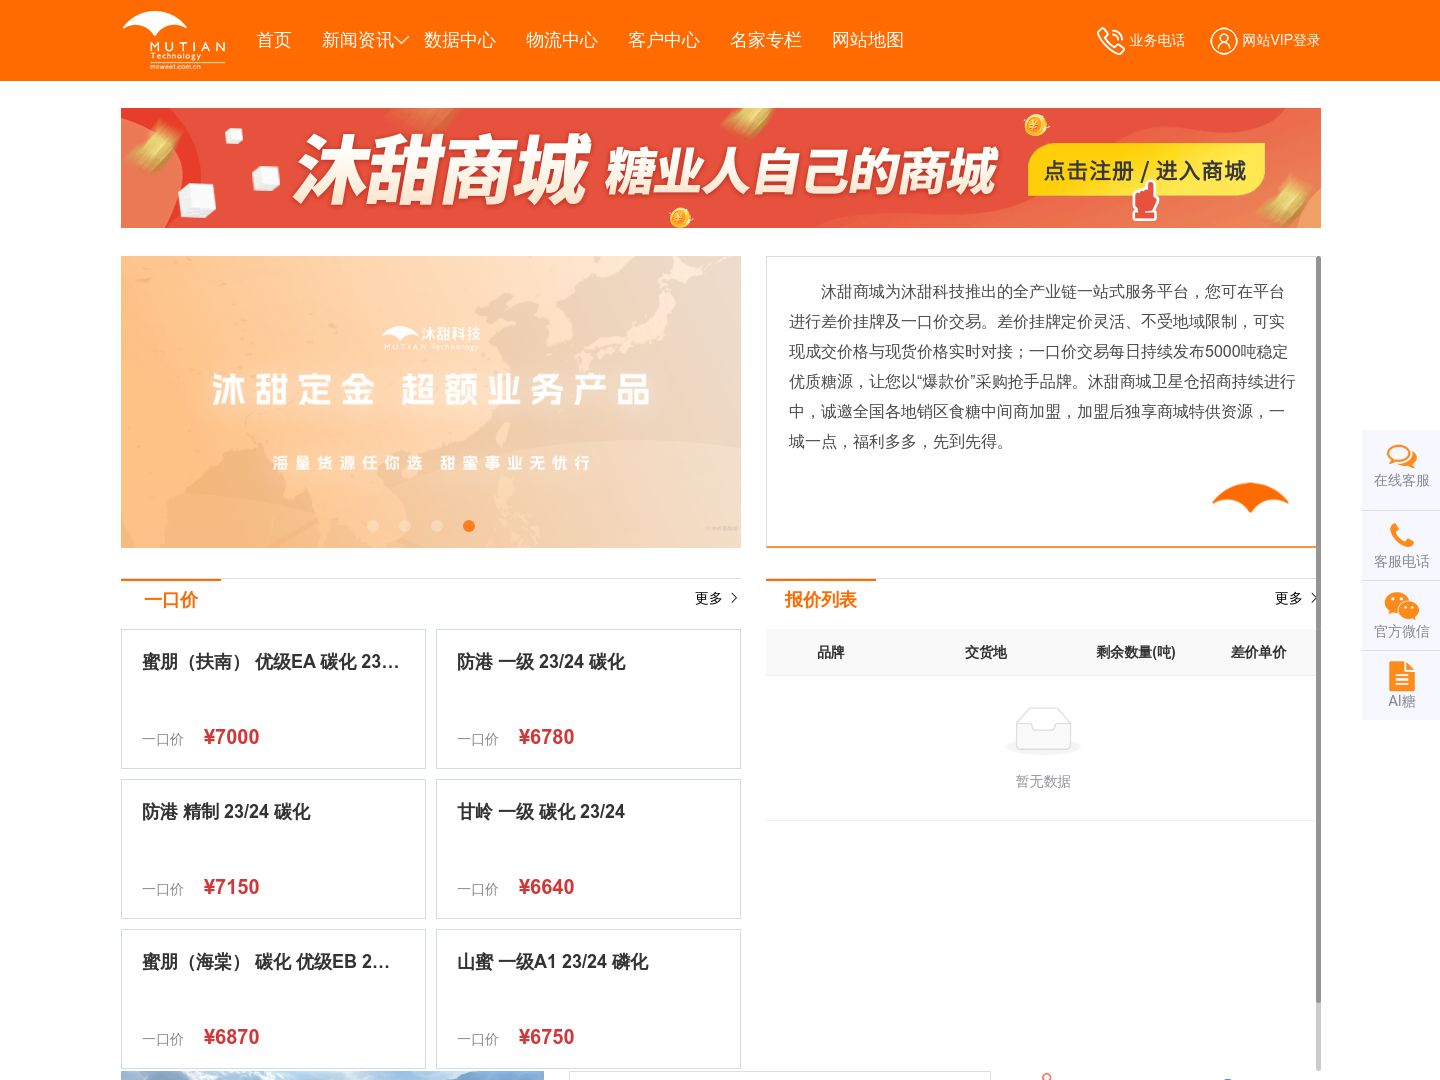Click the business phone icon
The image size is (1440, 1080).
[x=1110, y=40]
